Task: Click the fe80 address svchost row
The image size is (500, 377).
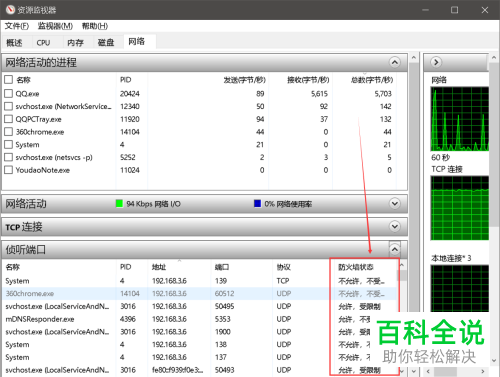Action: (x=199, y=370)
